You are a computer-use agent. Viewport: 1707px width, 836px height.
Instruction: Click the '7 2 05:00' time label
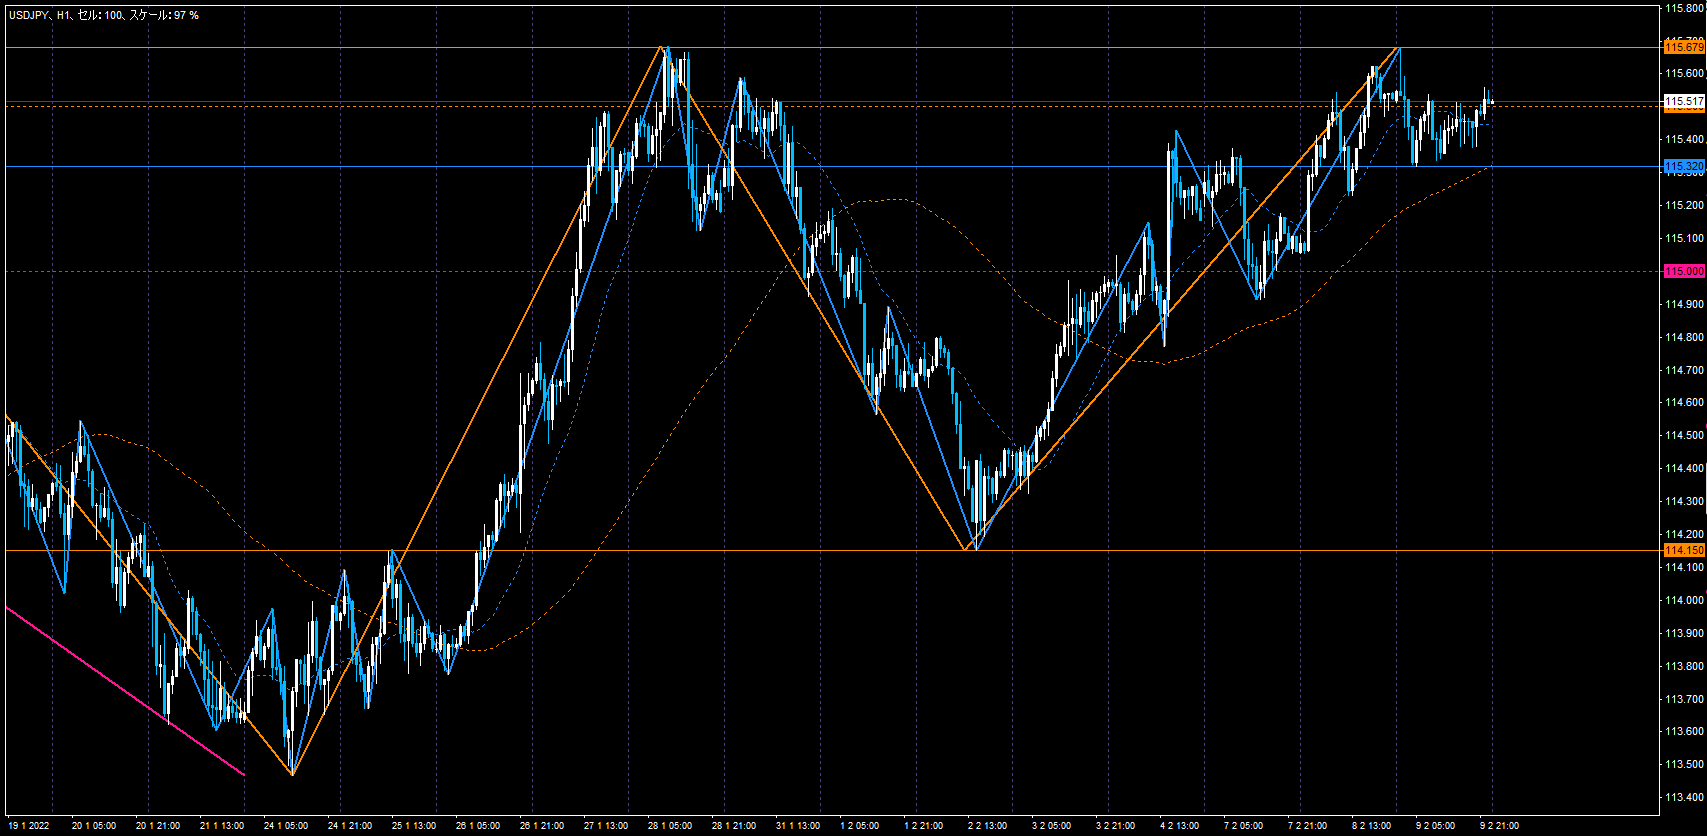click(x=1243, y=826)
